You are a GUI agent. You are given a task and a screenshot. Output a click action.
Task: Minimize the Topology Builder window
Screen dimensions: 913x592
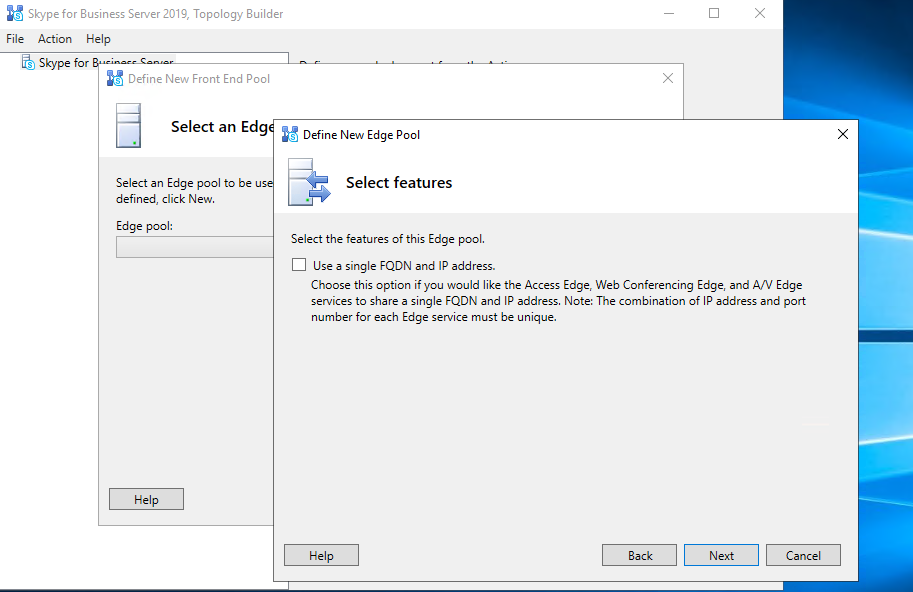pyautogui.click(x=668, y=14)
